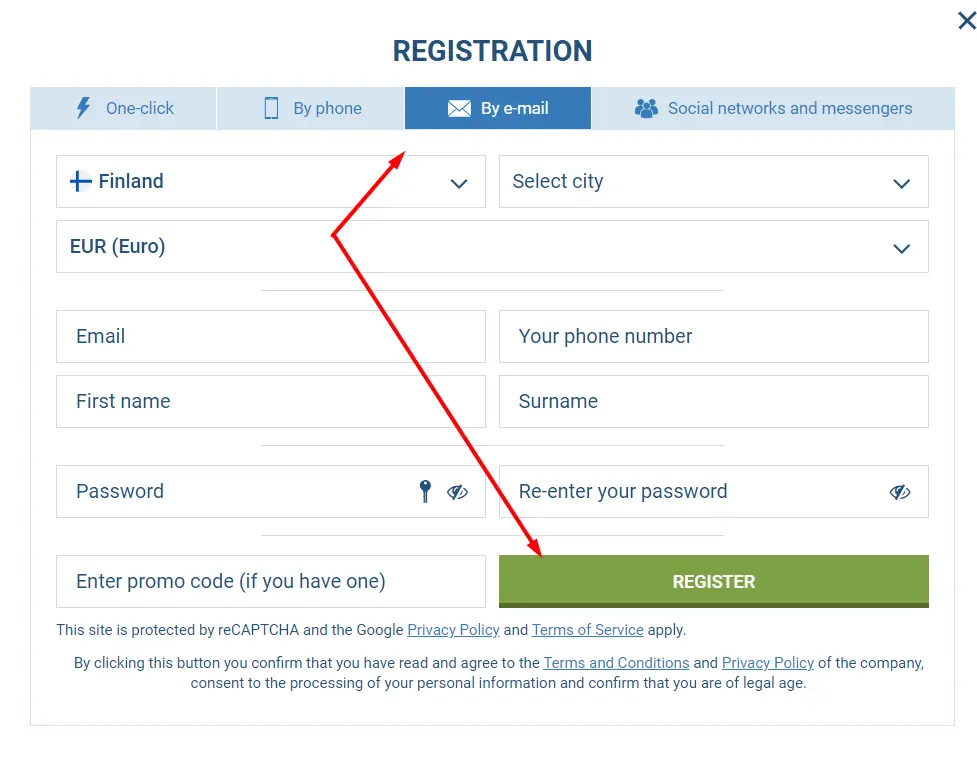The height and width of the screenshot is (757, 977).
Task: Toggle password visibility in Password field
Action: pyautogui.click(x=457, y=492)
